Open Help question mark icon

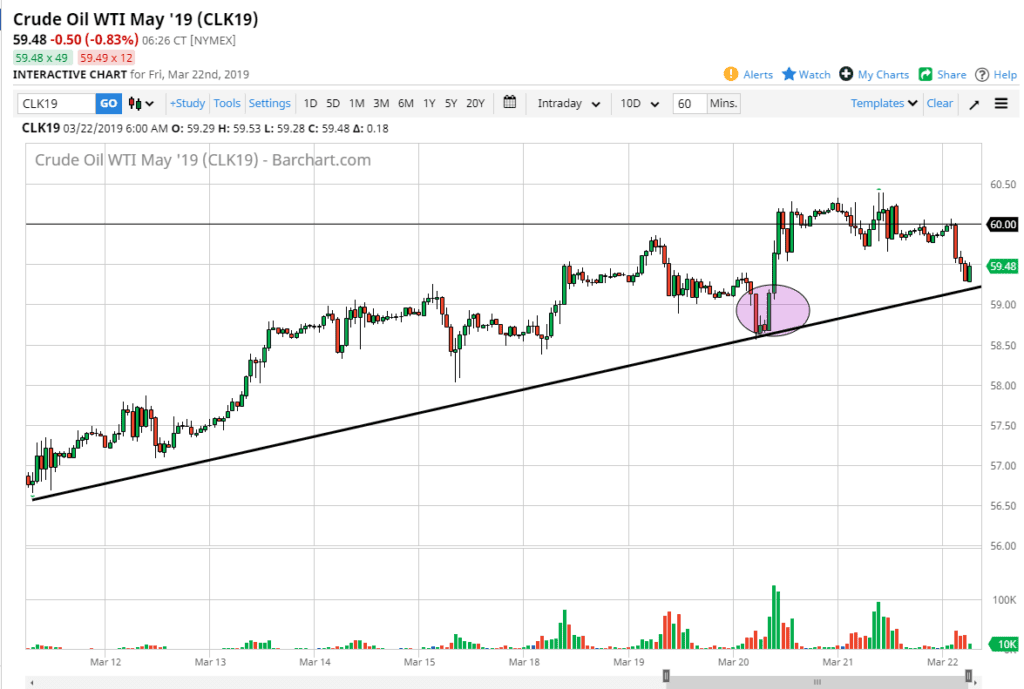click(x=982, y=75)
